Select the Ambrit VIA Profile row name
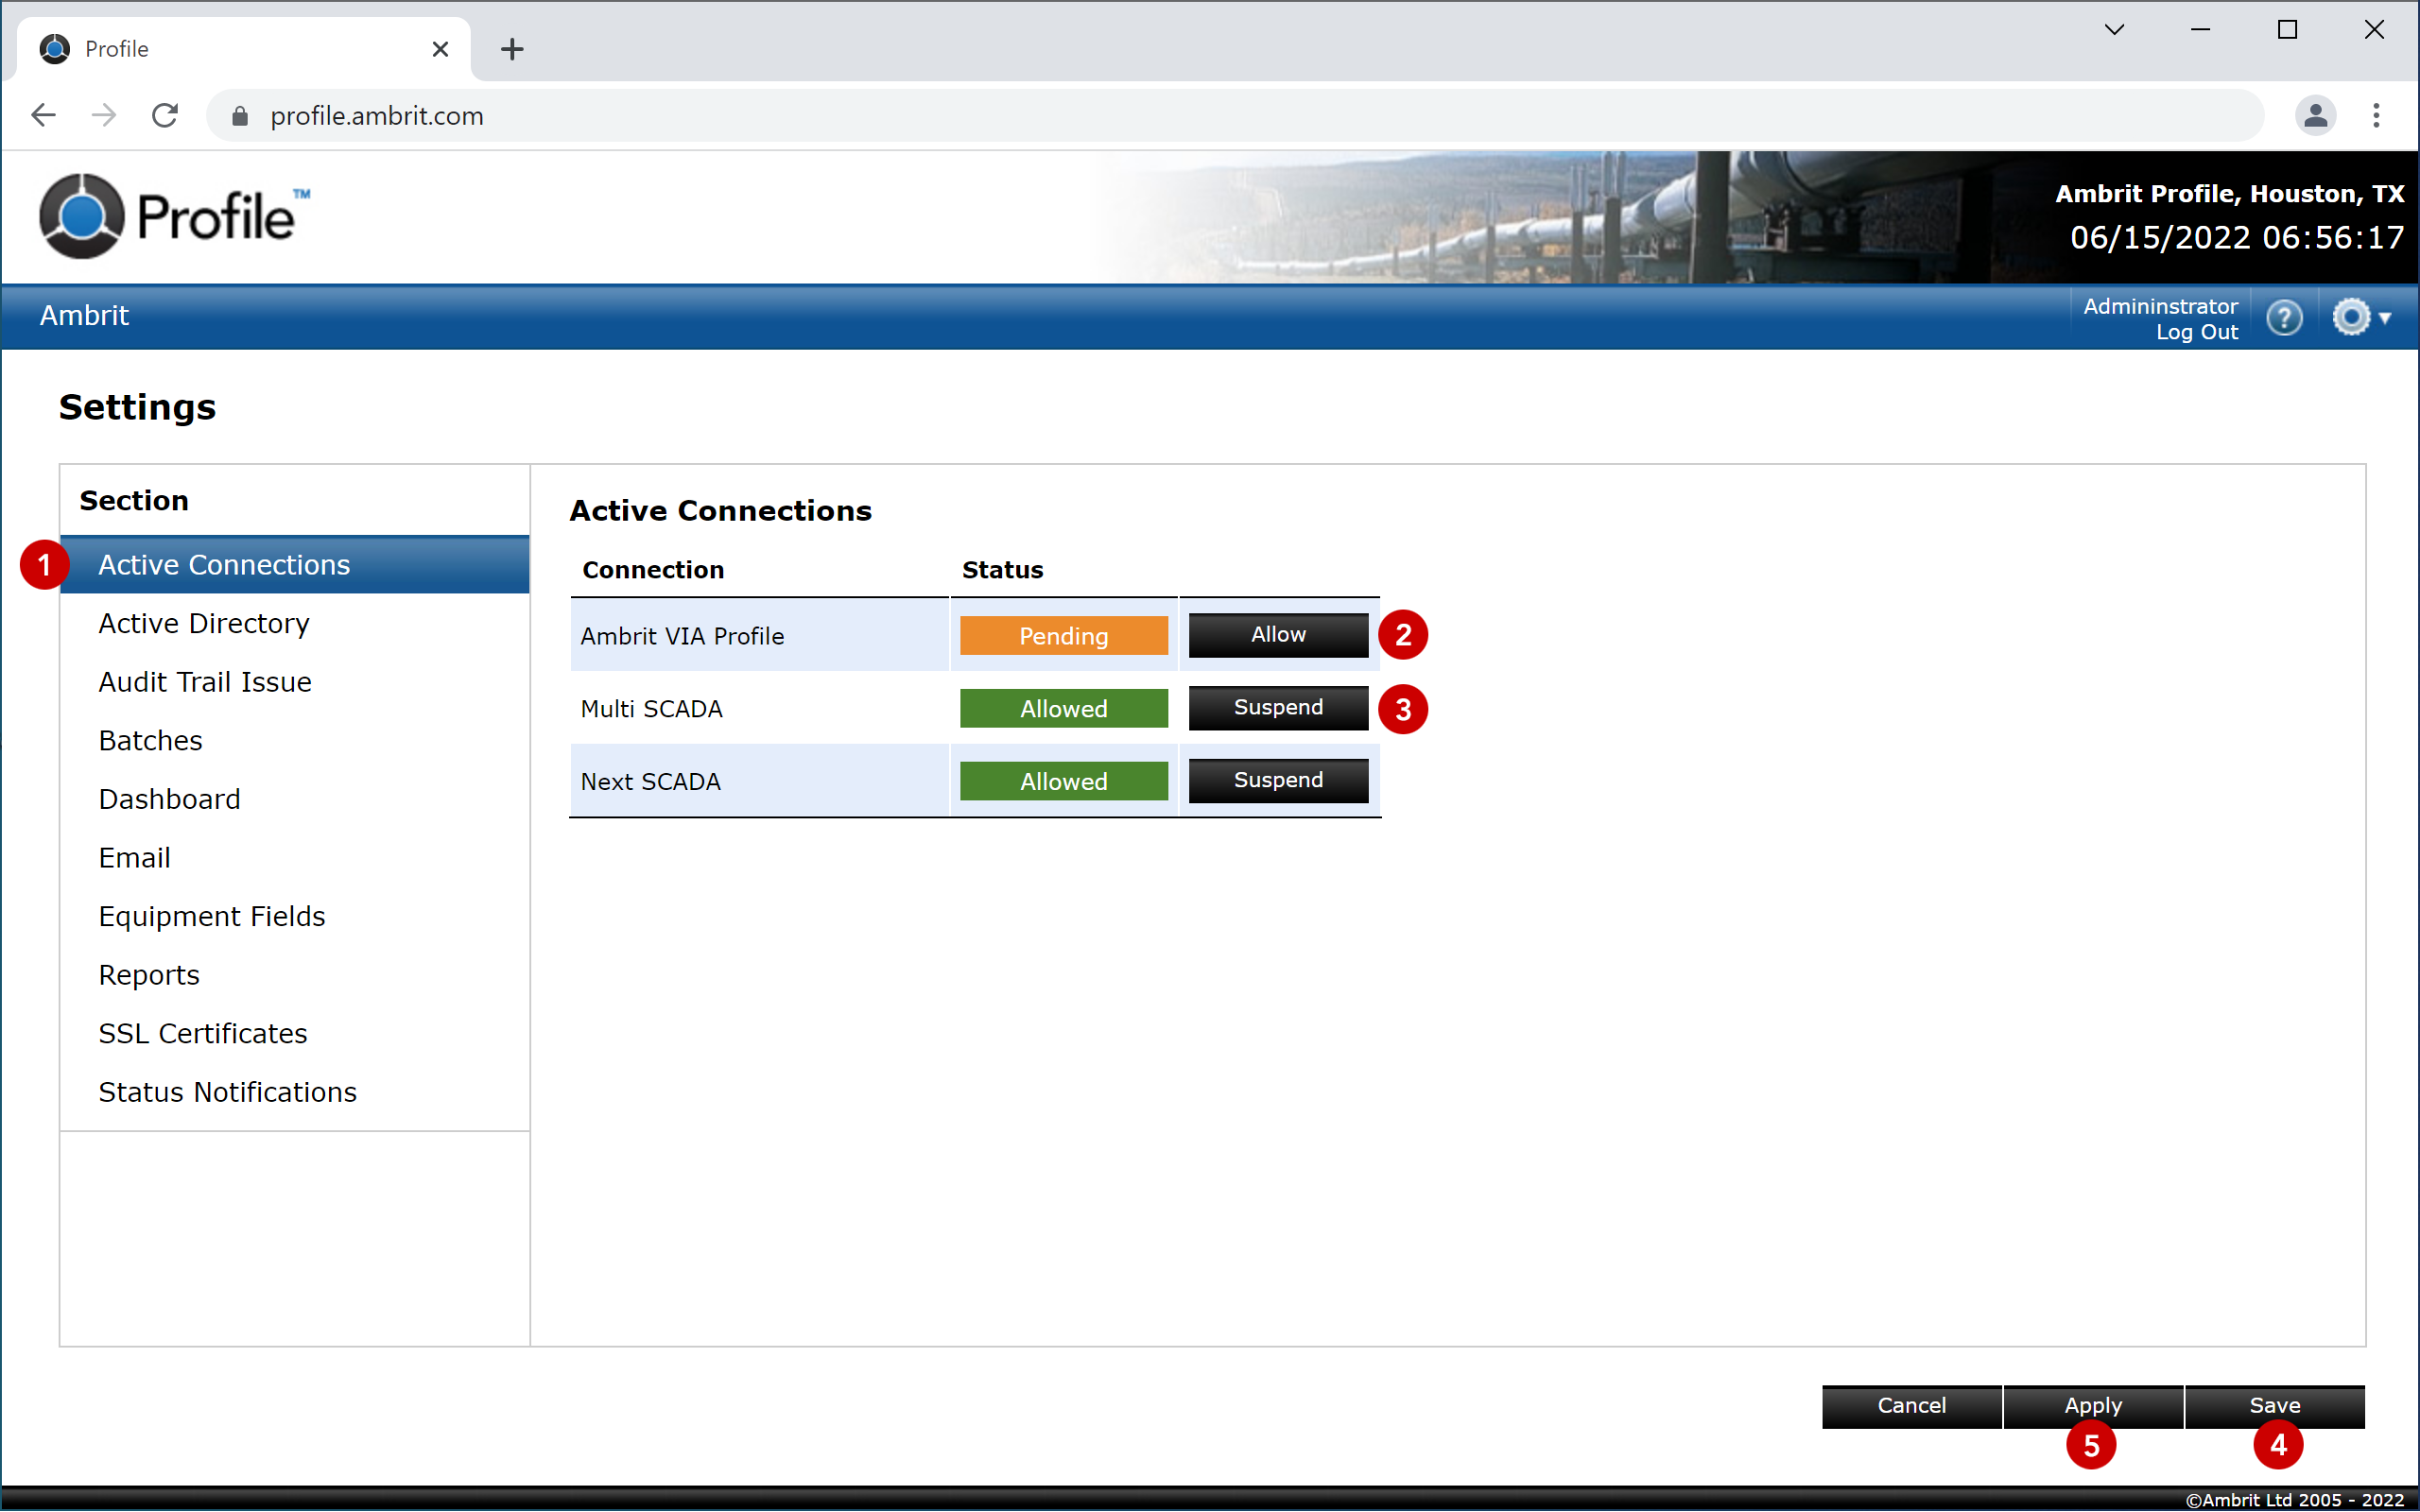The width and height of the screenshot is (2420, 1512). tap(682, 636)
